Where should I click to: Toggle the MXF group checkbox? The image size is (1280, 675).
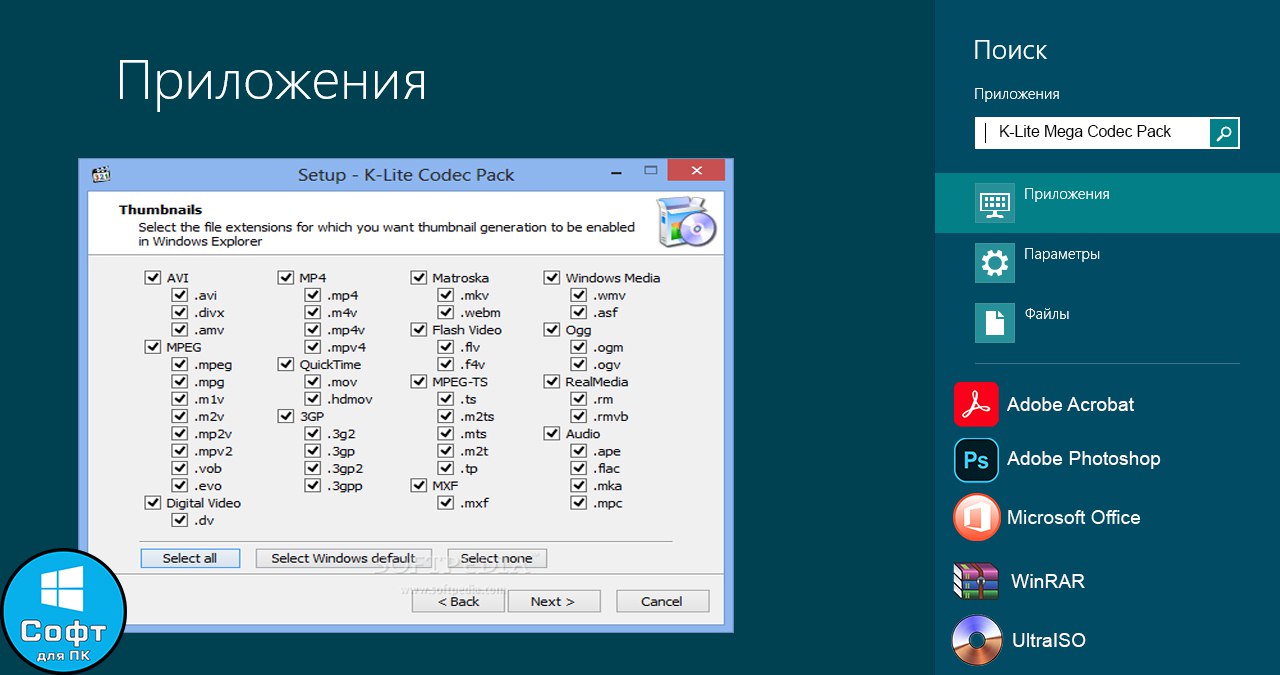click(419, 485)
